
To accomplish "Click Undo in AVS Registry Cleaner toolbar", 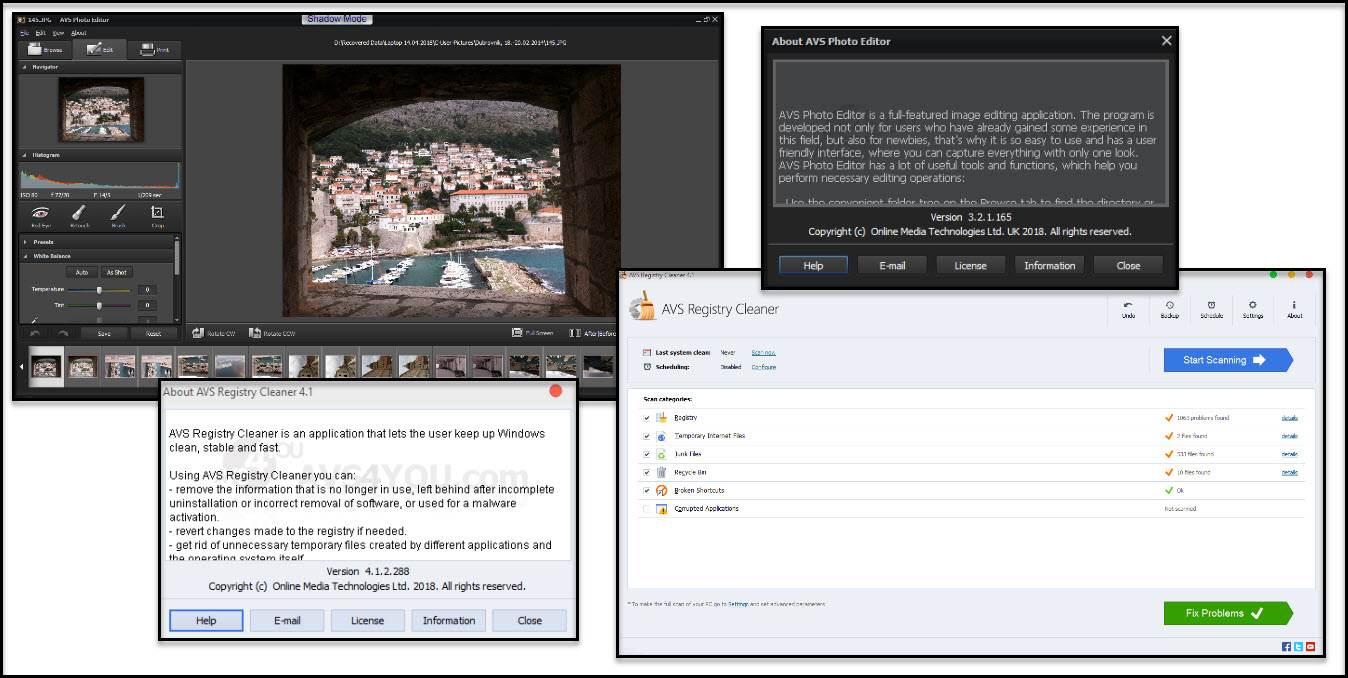I will coord(1128,310).
